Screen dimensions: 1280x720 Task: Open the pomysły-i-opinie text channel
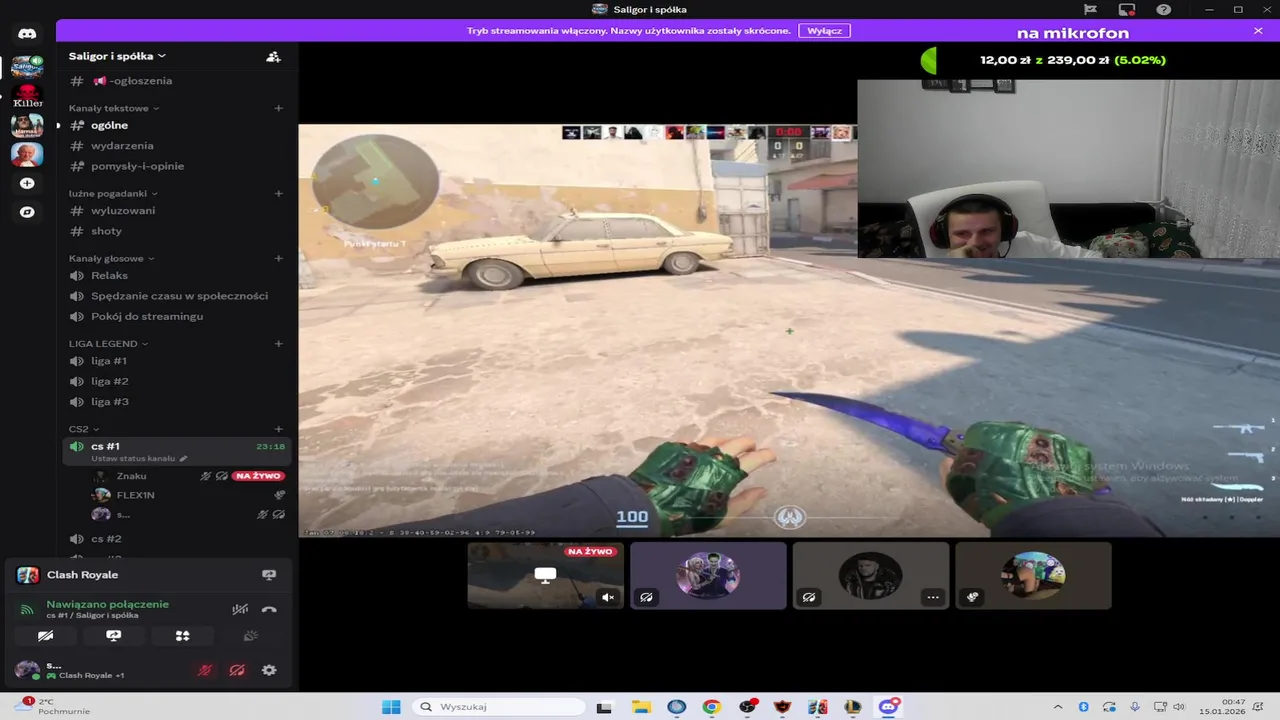[177, 166]
